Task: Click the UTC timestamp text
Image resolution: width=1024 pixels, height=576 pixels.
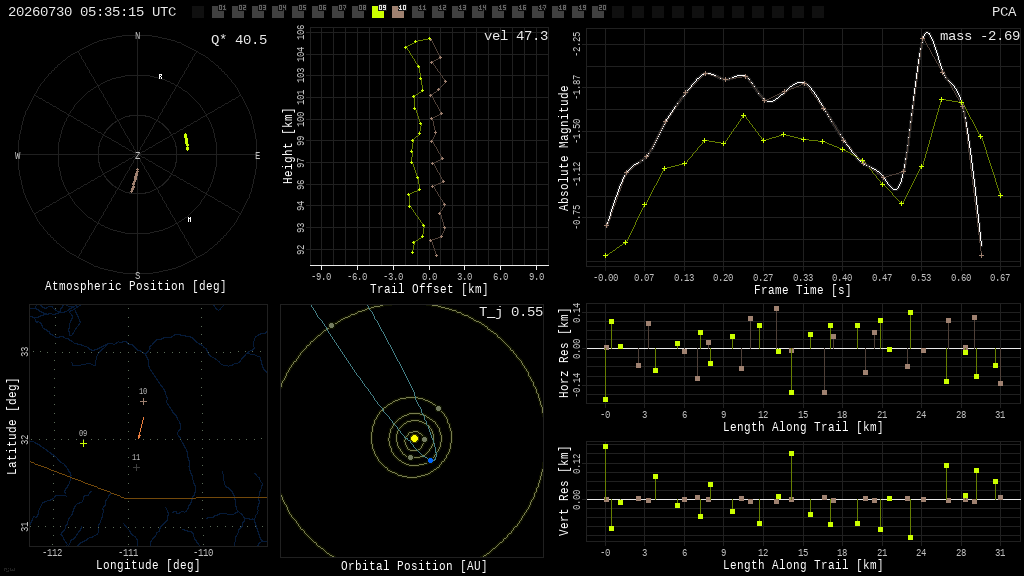Action: point(92,12)
